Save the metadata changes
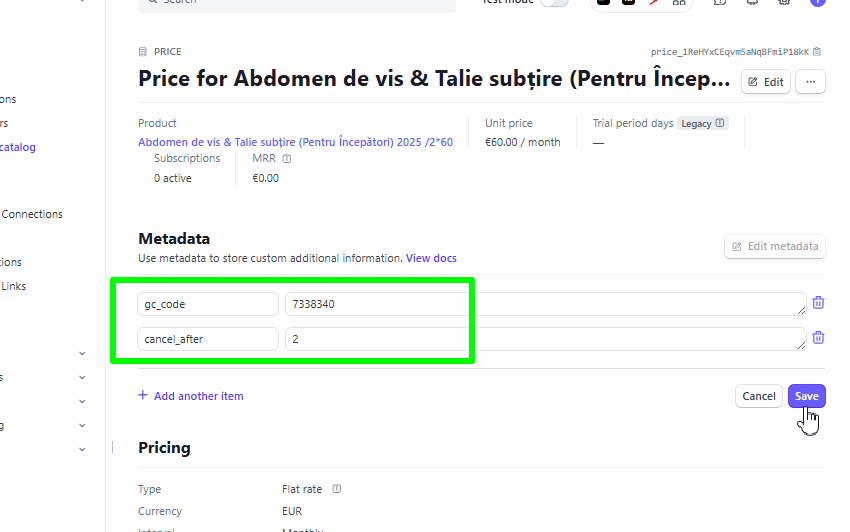This screenshot has width=850, height=532. pyautogui.click(x=807, y=396)
